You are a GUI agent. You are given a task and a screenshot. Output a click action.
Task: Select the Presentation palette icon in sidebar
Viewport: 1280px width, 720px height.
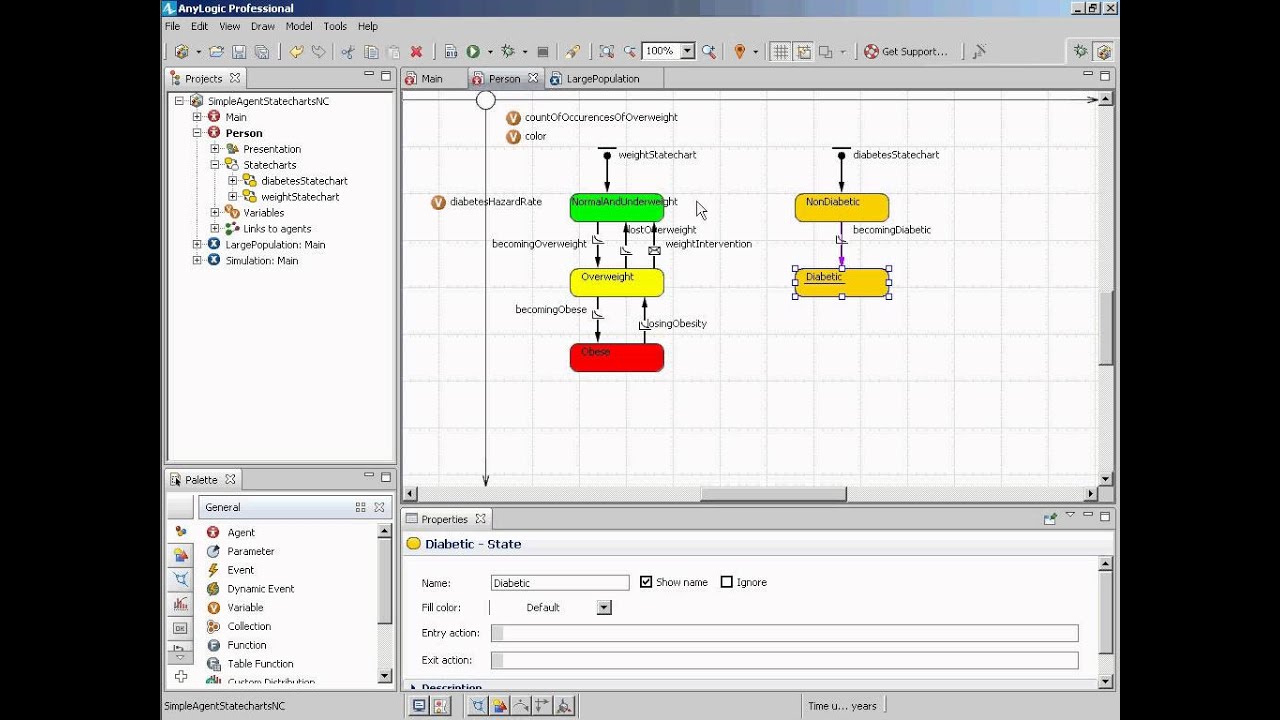(180, 555)
